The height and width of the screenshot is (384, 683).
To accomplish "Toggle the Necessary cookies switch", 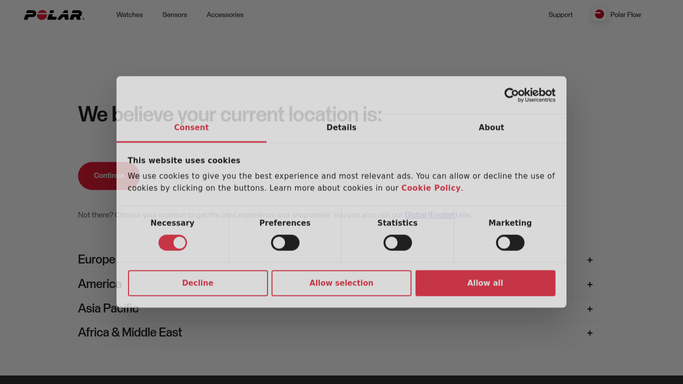I will (172, 243).
